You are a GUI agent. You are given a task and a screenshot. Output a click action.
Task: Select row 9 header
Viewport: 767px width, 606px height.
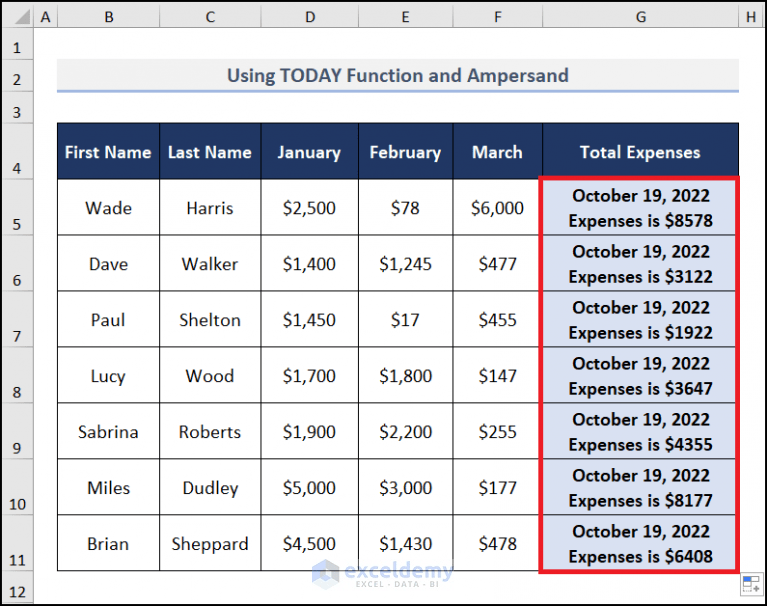[x=17, y=431]
